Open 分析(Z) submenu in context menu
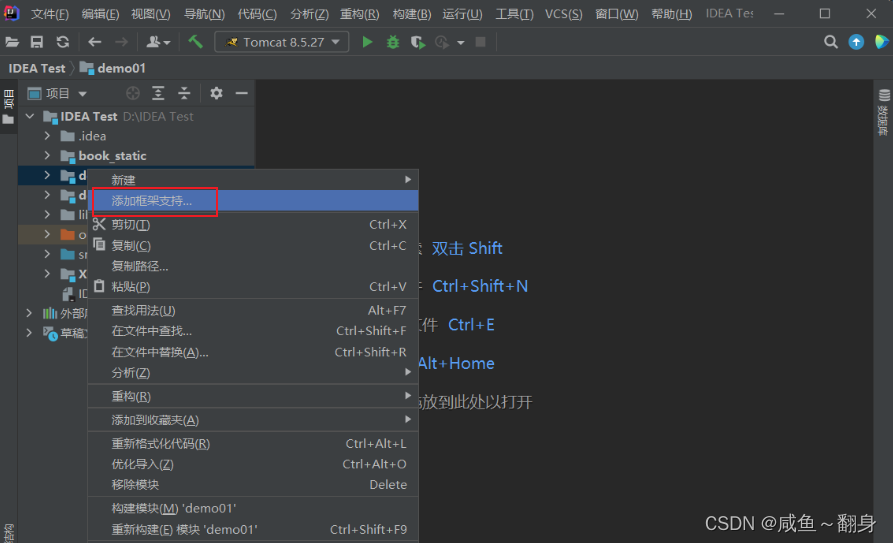Image resolution: width=893 pixels, height=543 pixels. click(253, 373)
